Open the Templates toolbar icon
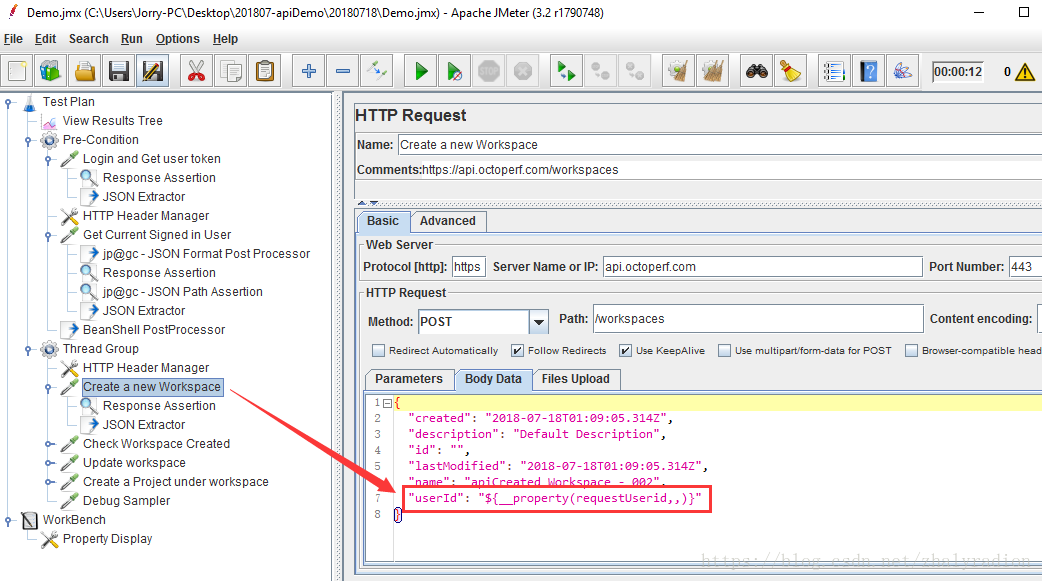Image resolution: width=1042 pixels, height=581 pixels. 51,71
